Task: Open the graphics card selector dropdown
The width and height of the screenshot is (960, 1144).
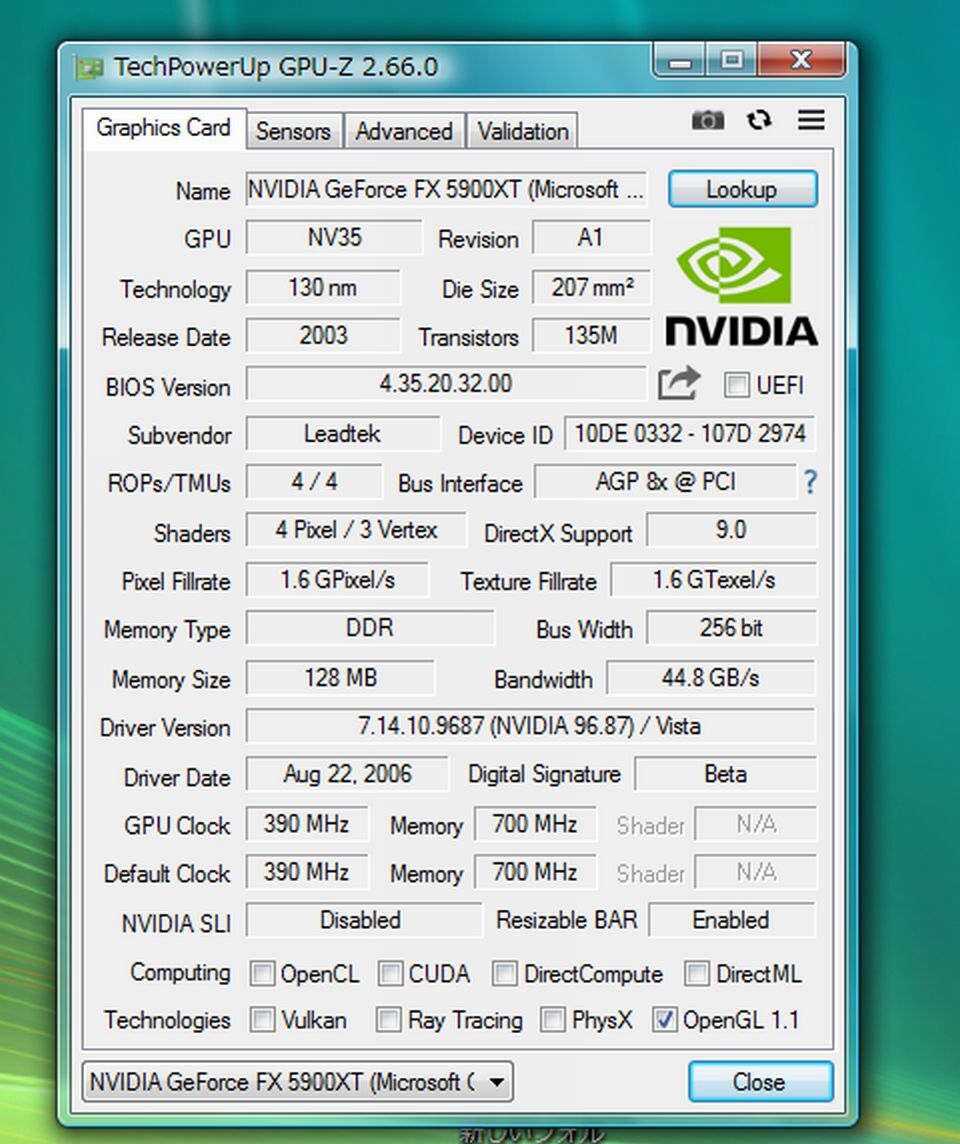Action: coord(298,1081)
